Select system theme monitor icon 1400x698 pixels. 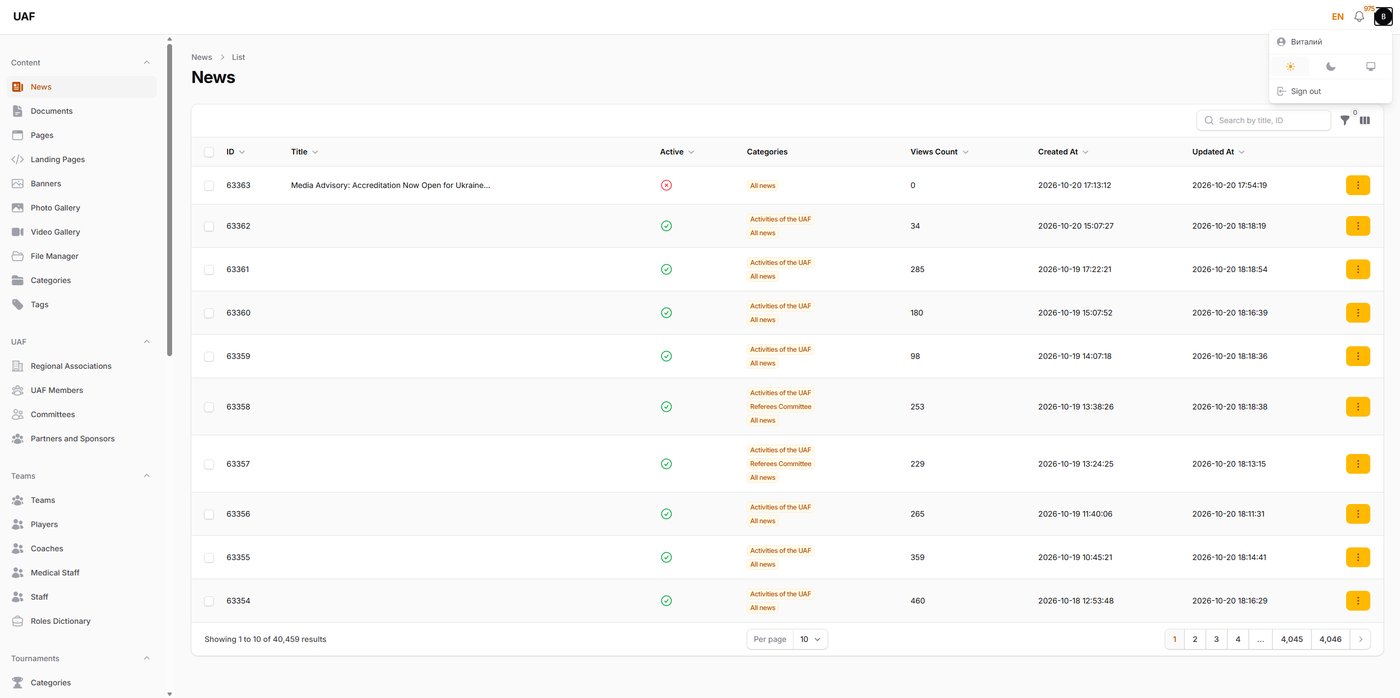pos(1371,66)
